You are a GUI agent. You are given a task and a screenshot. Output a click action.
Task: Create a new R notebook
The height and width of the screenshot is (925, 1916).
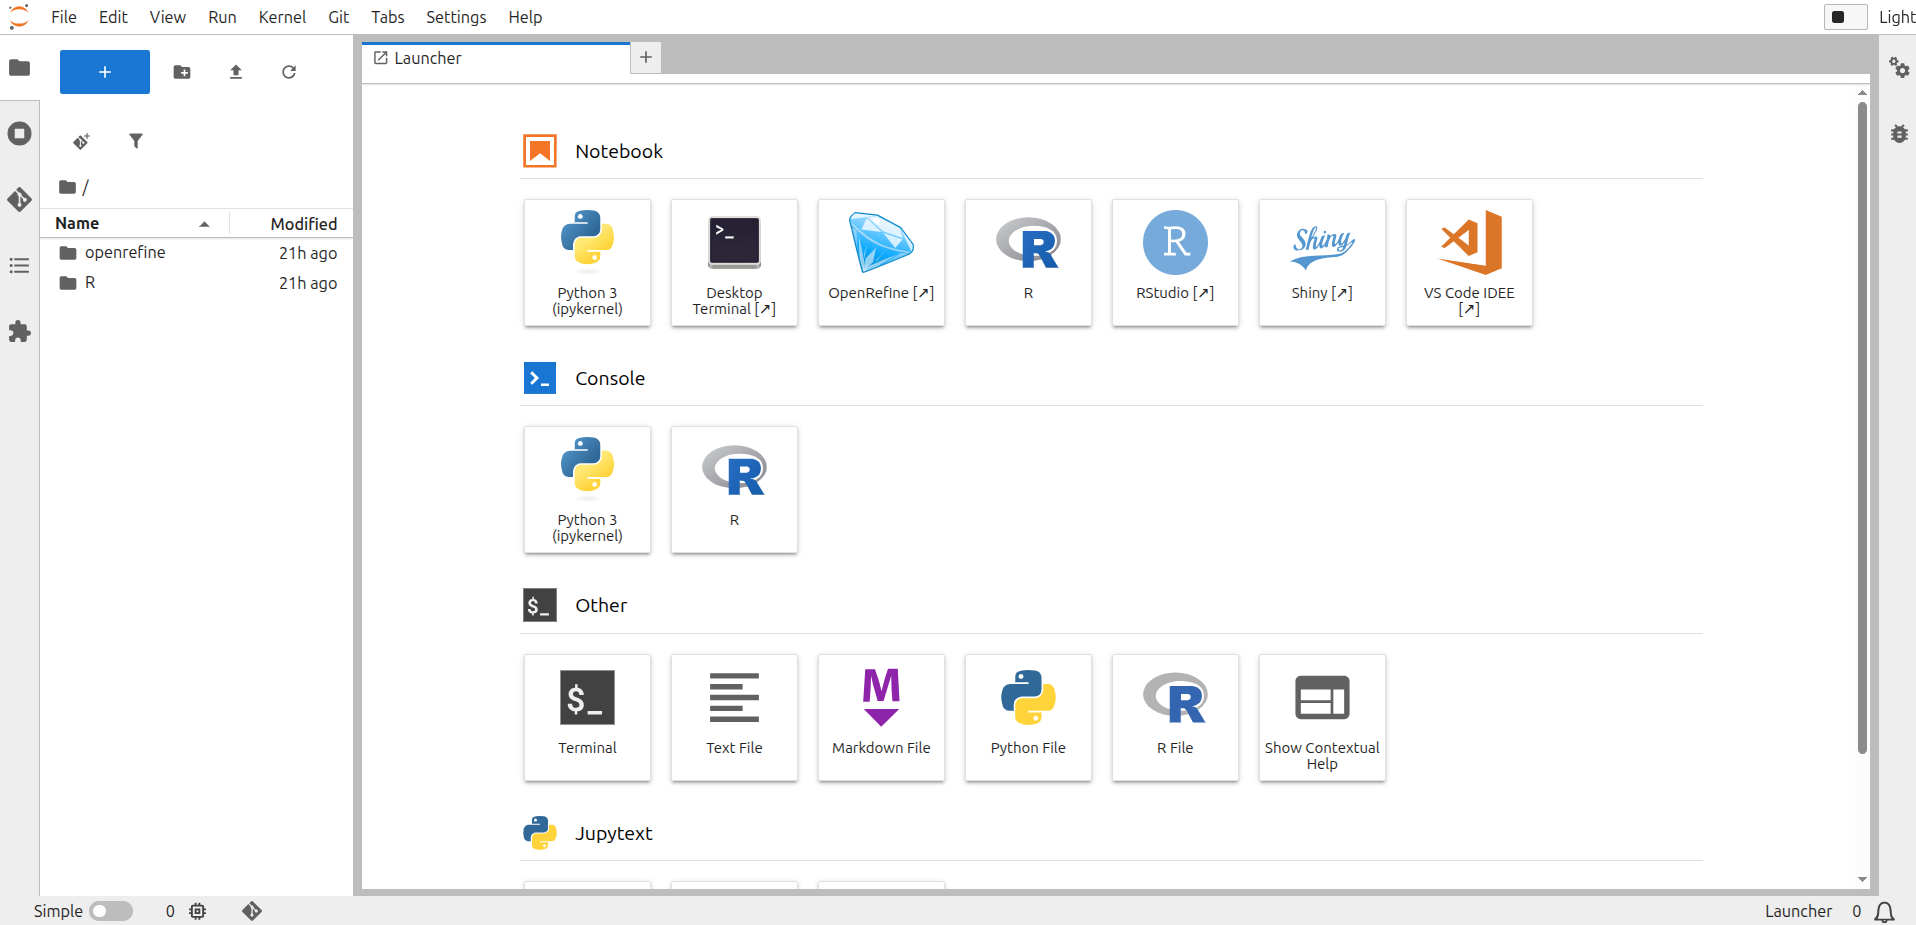(1028, 263)
